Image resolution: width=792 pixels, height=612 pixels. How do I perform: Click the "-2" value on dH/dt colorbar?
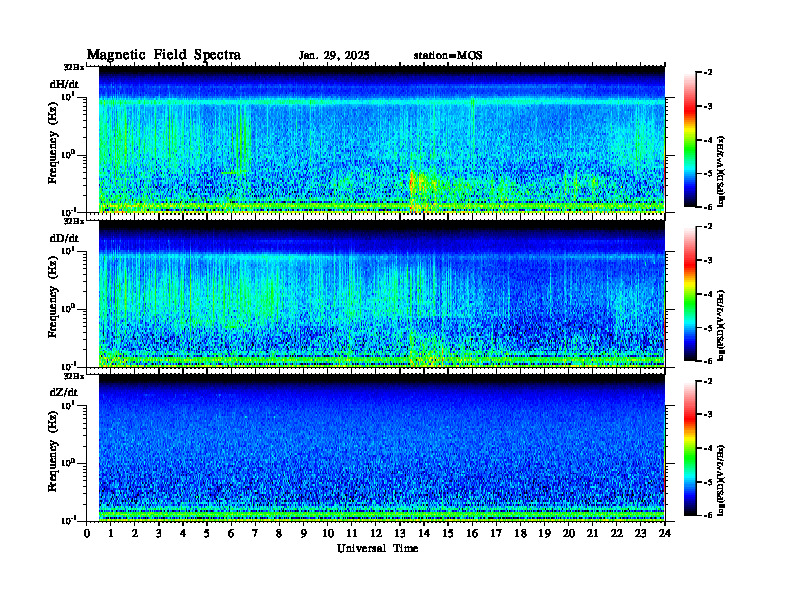coord(708,73)
